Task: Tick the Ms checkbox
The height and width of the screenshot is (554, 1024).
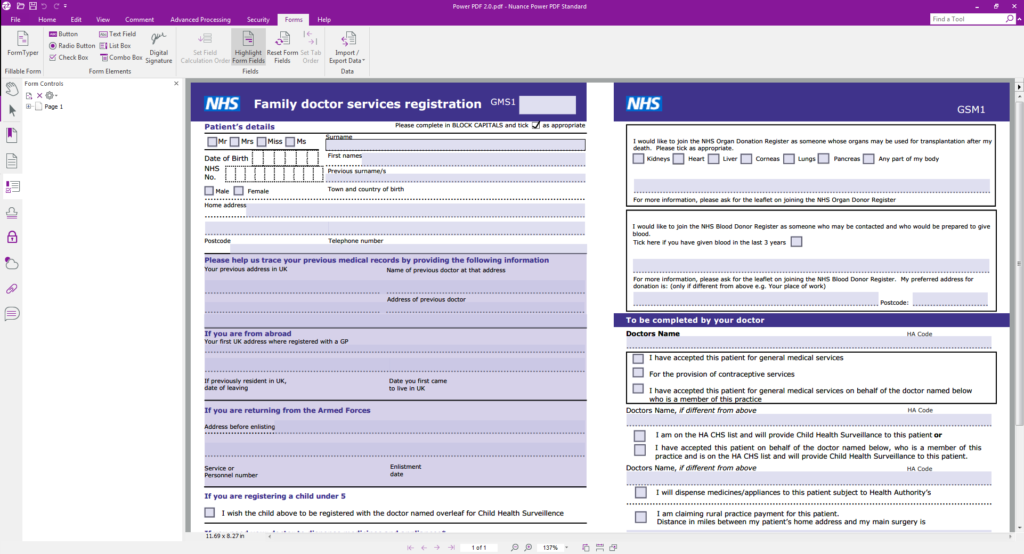Action: [x=290, y=142]
